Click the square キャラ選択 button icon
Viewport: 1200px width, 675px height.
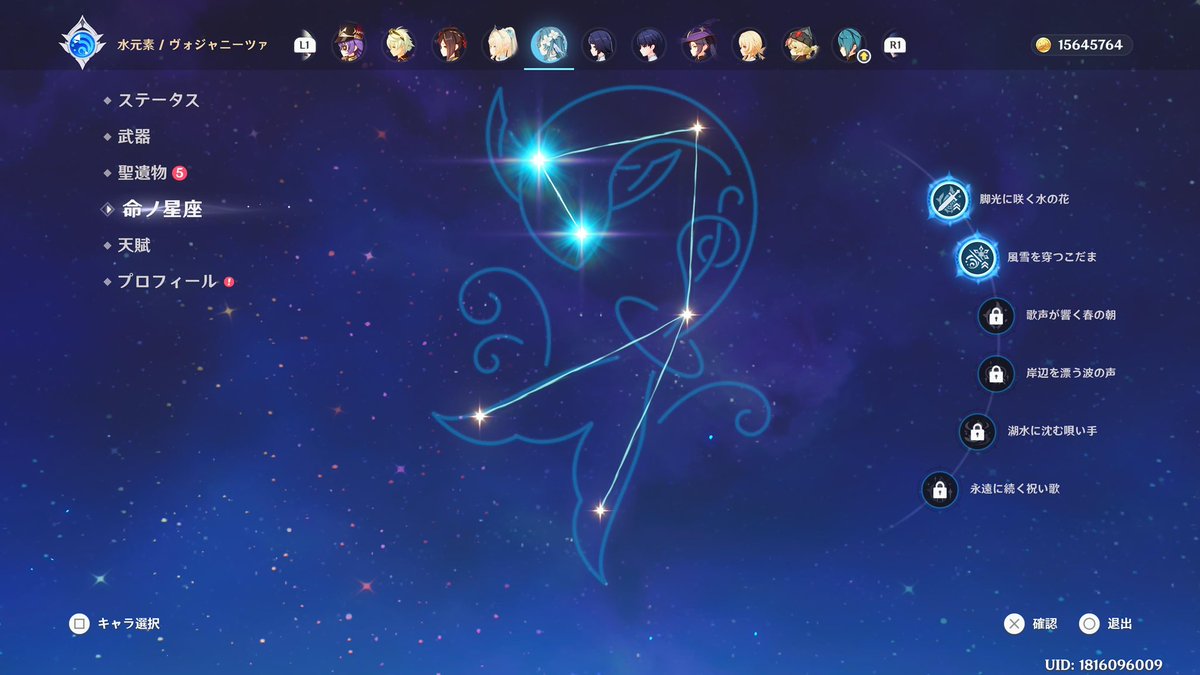pos(79,624)
